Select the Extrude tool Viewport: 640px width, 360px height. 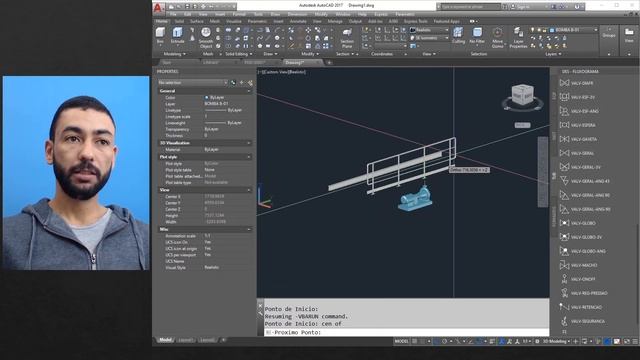pyautogui.click(x=177, y=36)
